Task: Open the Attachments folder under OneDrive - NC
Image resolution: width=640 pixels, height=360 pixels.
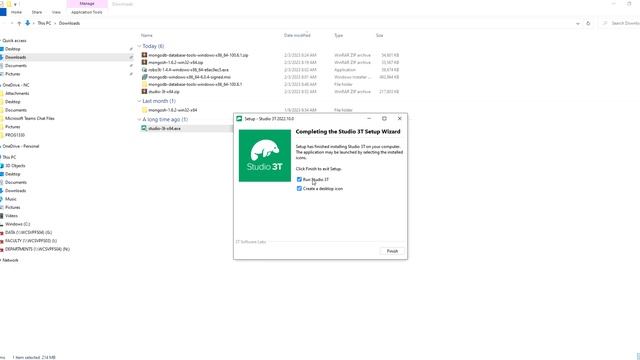Action: (x=17, y=93)
